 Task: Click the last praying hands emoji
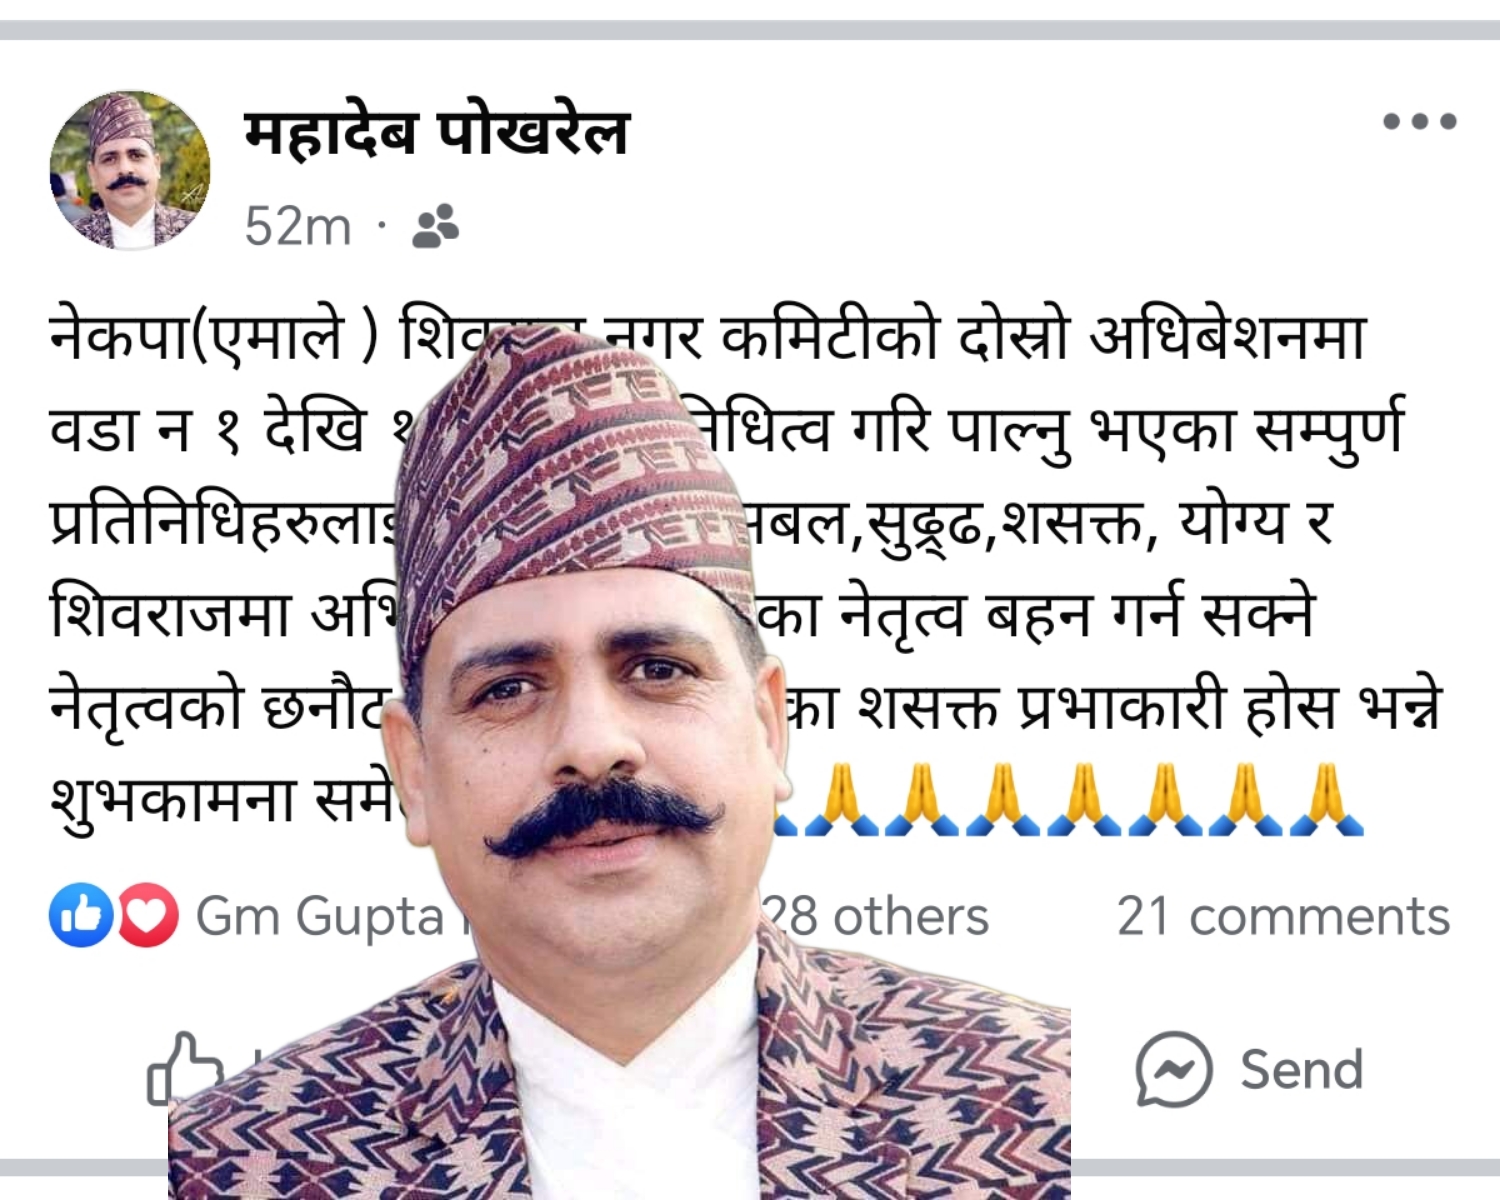click(1326, 800)
